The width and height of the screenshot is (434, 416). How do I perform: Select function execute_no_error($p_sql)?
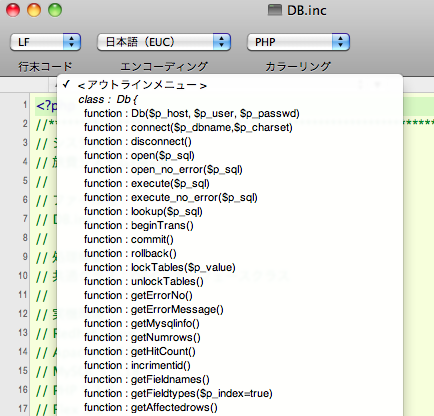(x=230, y=197)
